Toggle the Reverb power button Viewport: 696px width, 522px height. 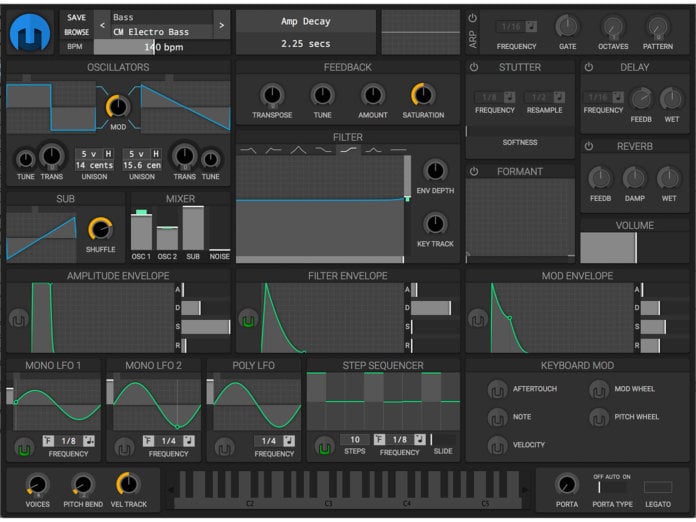589,146
